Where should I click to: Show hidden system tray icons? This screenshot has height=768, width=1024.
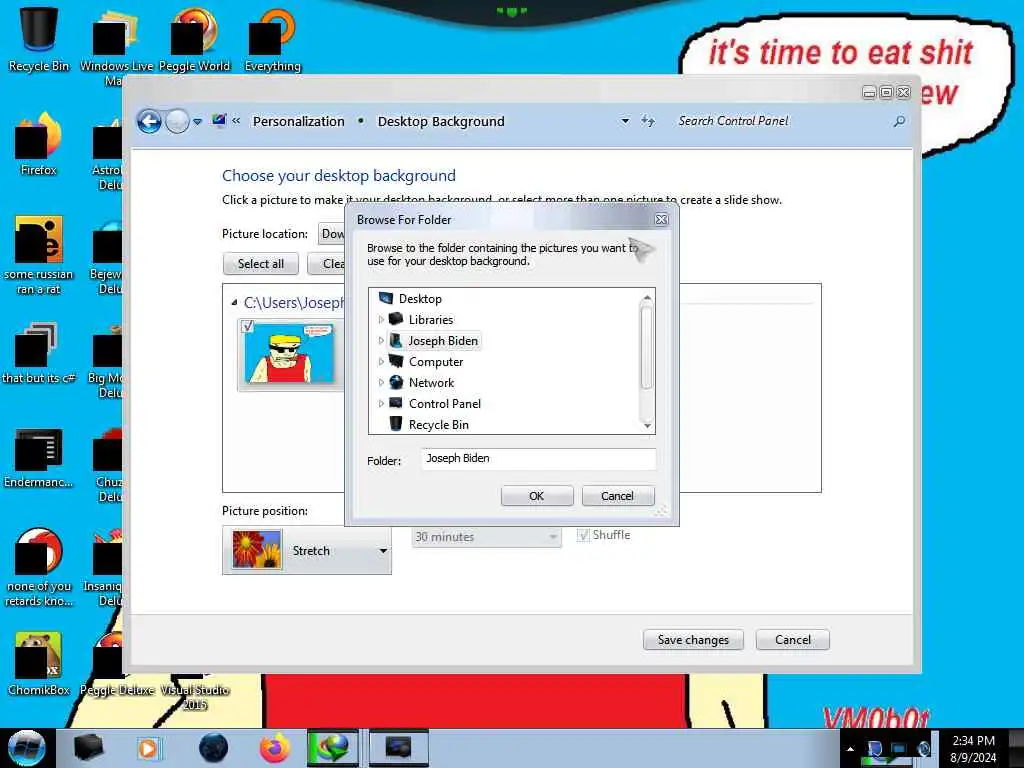pos(850,749)
